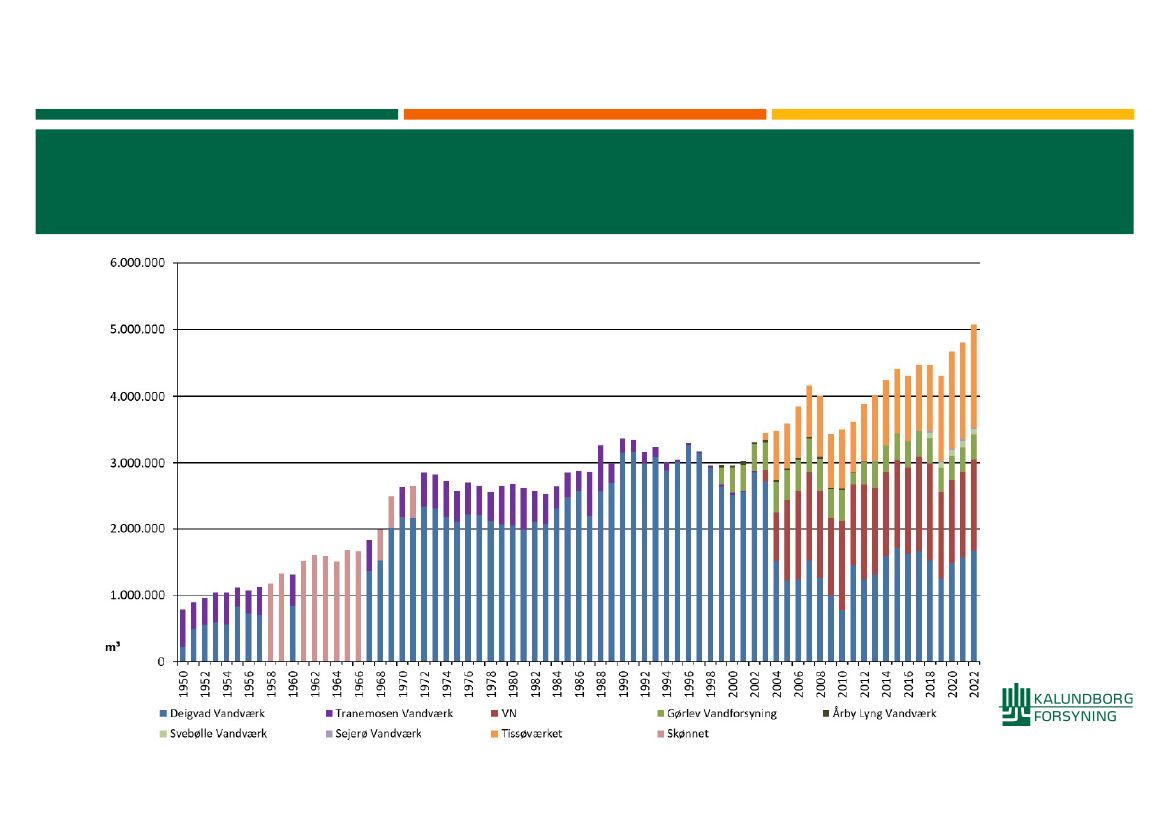The width and height of the screenshot is (1169, 827).
Task: Click the 1.000.000 y-axis label
Action: [137, 595]
